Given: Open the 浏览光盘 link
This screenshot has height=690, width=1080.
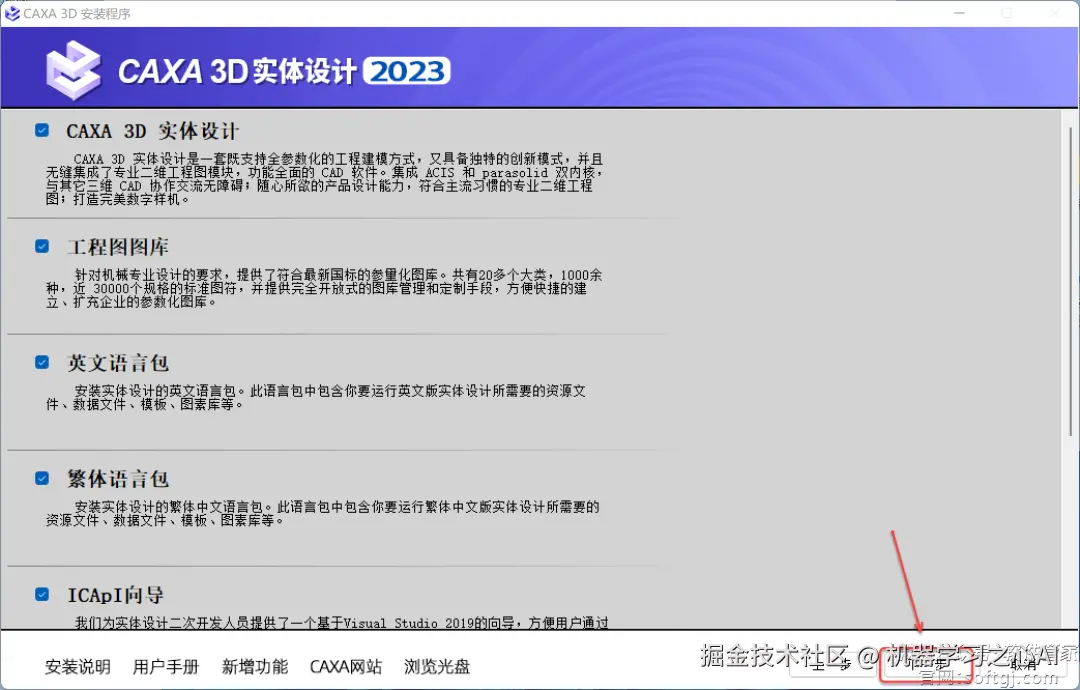Looking at the screenshot, I should point(437,667).
